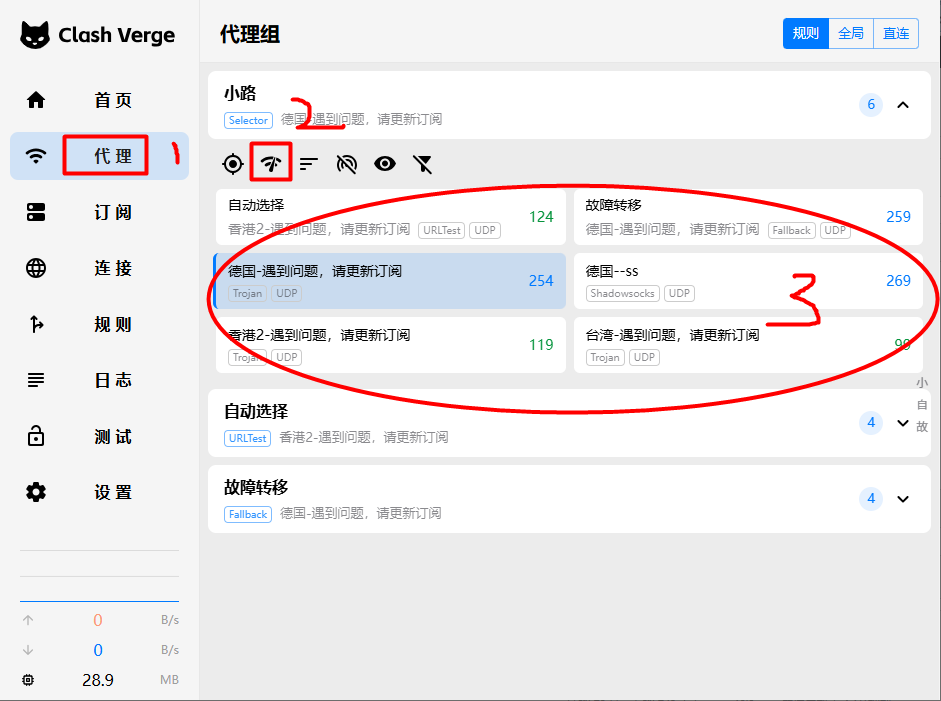Select 规则 rule mode button
Screen dimensions: 941x701
806,33
